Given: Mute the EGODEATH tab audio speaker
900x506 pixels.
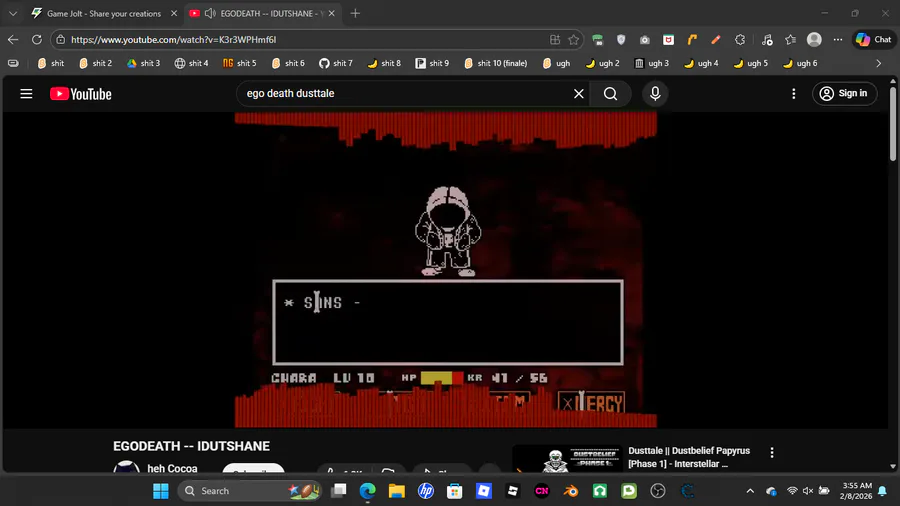Looking at the screenshot, I should click(210, 13).
